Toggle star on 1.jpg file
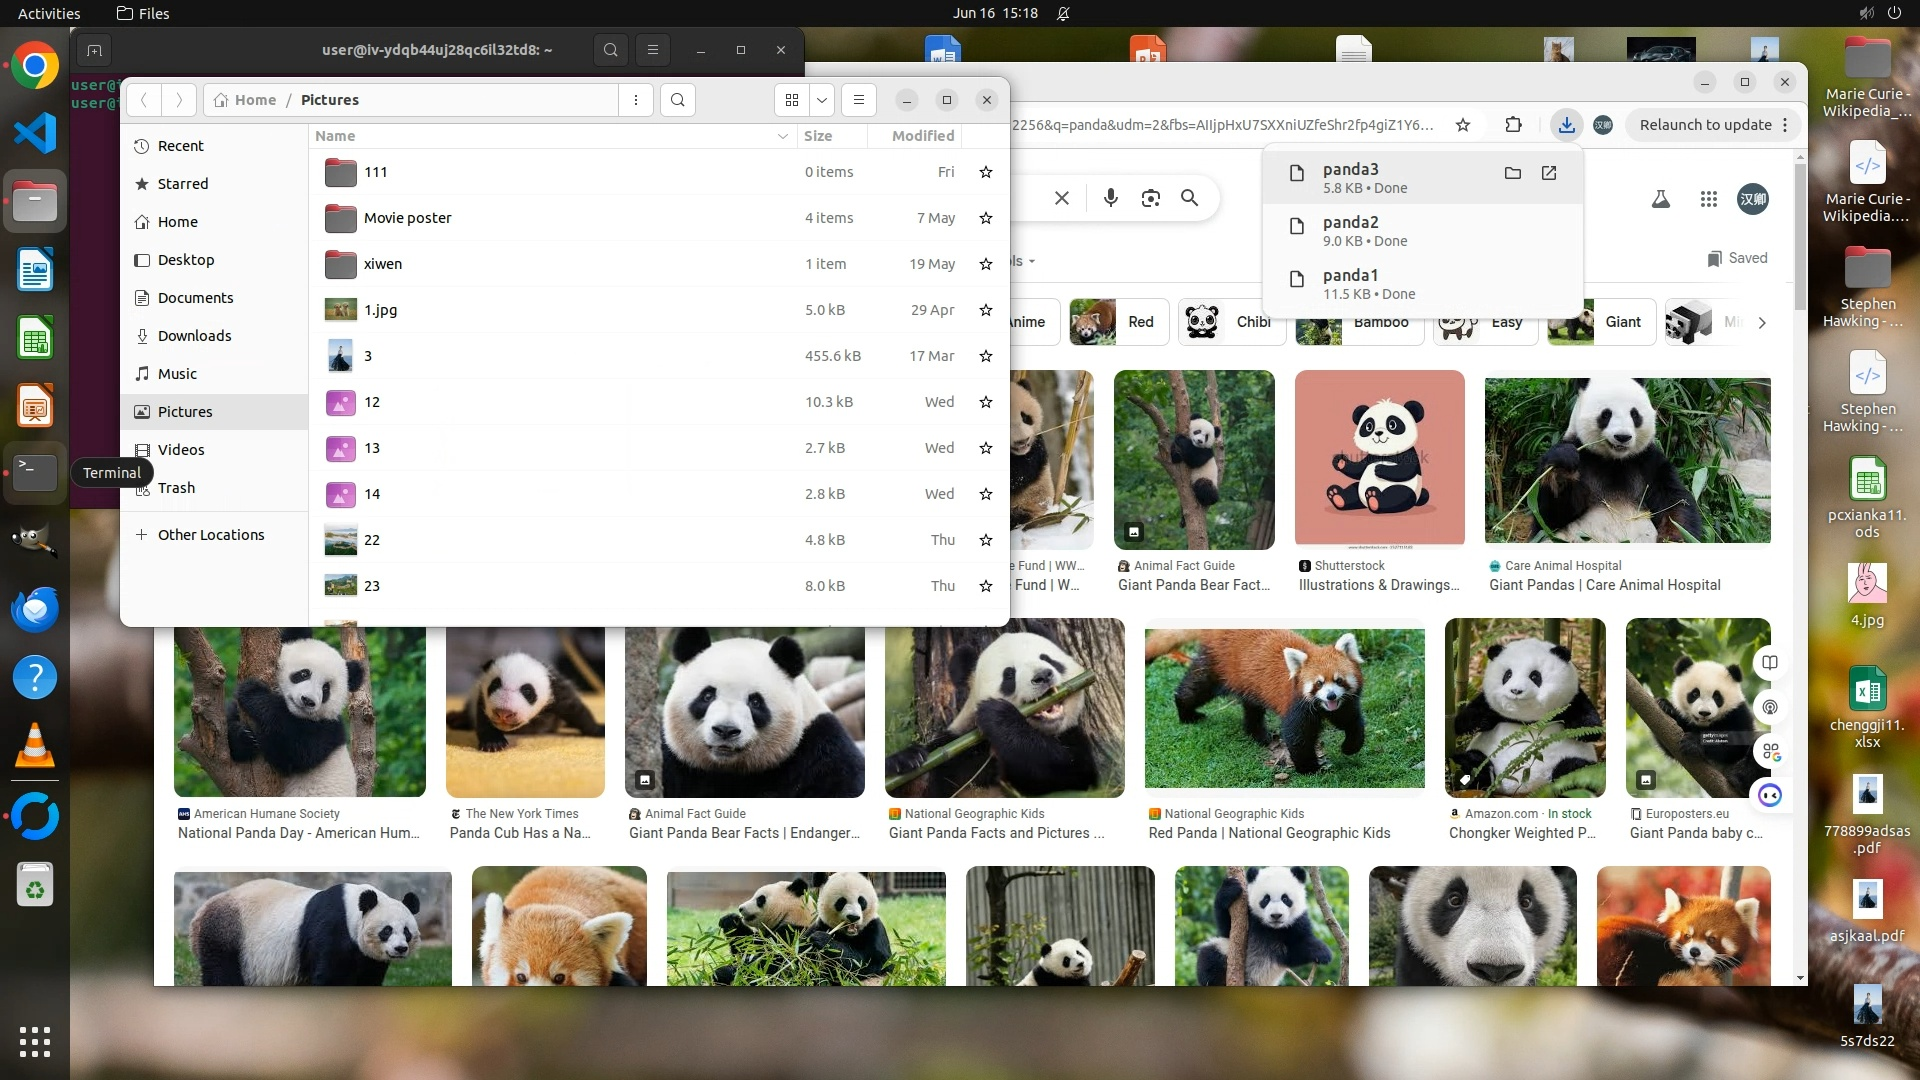 985,310
